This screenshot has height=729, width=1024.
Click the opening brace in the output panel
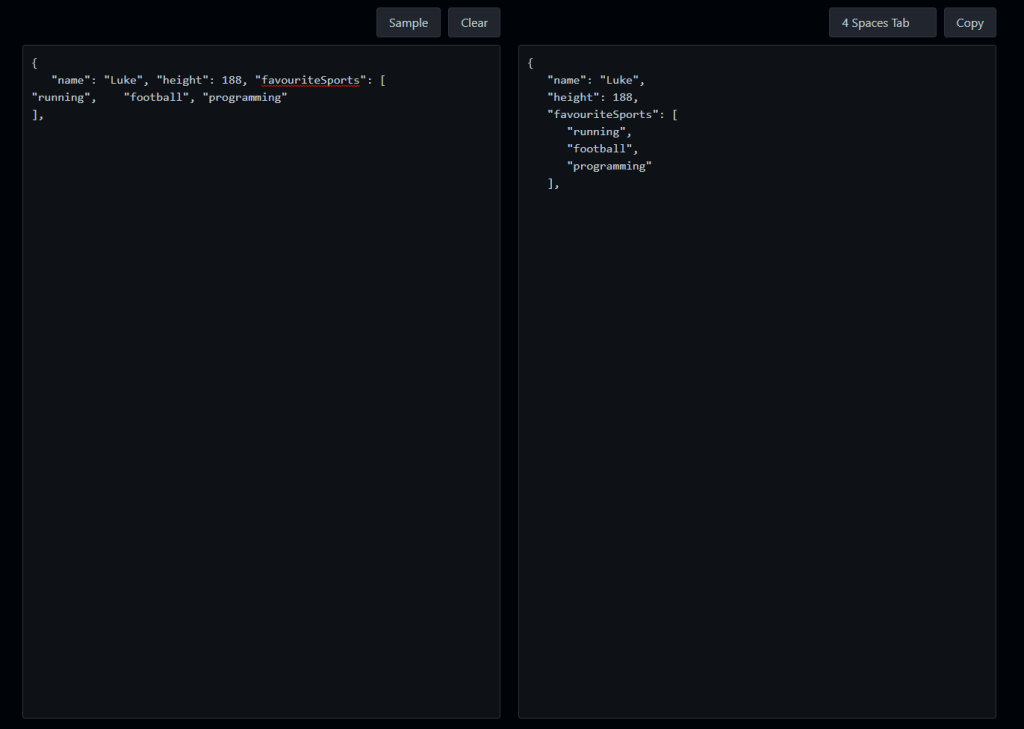point(531,63)
